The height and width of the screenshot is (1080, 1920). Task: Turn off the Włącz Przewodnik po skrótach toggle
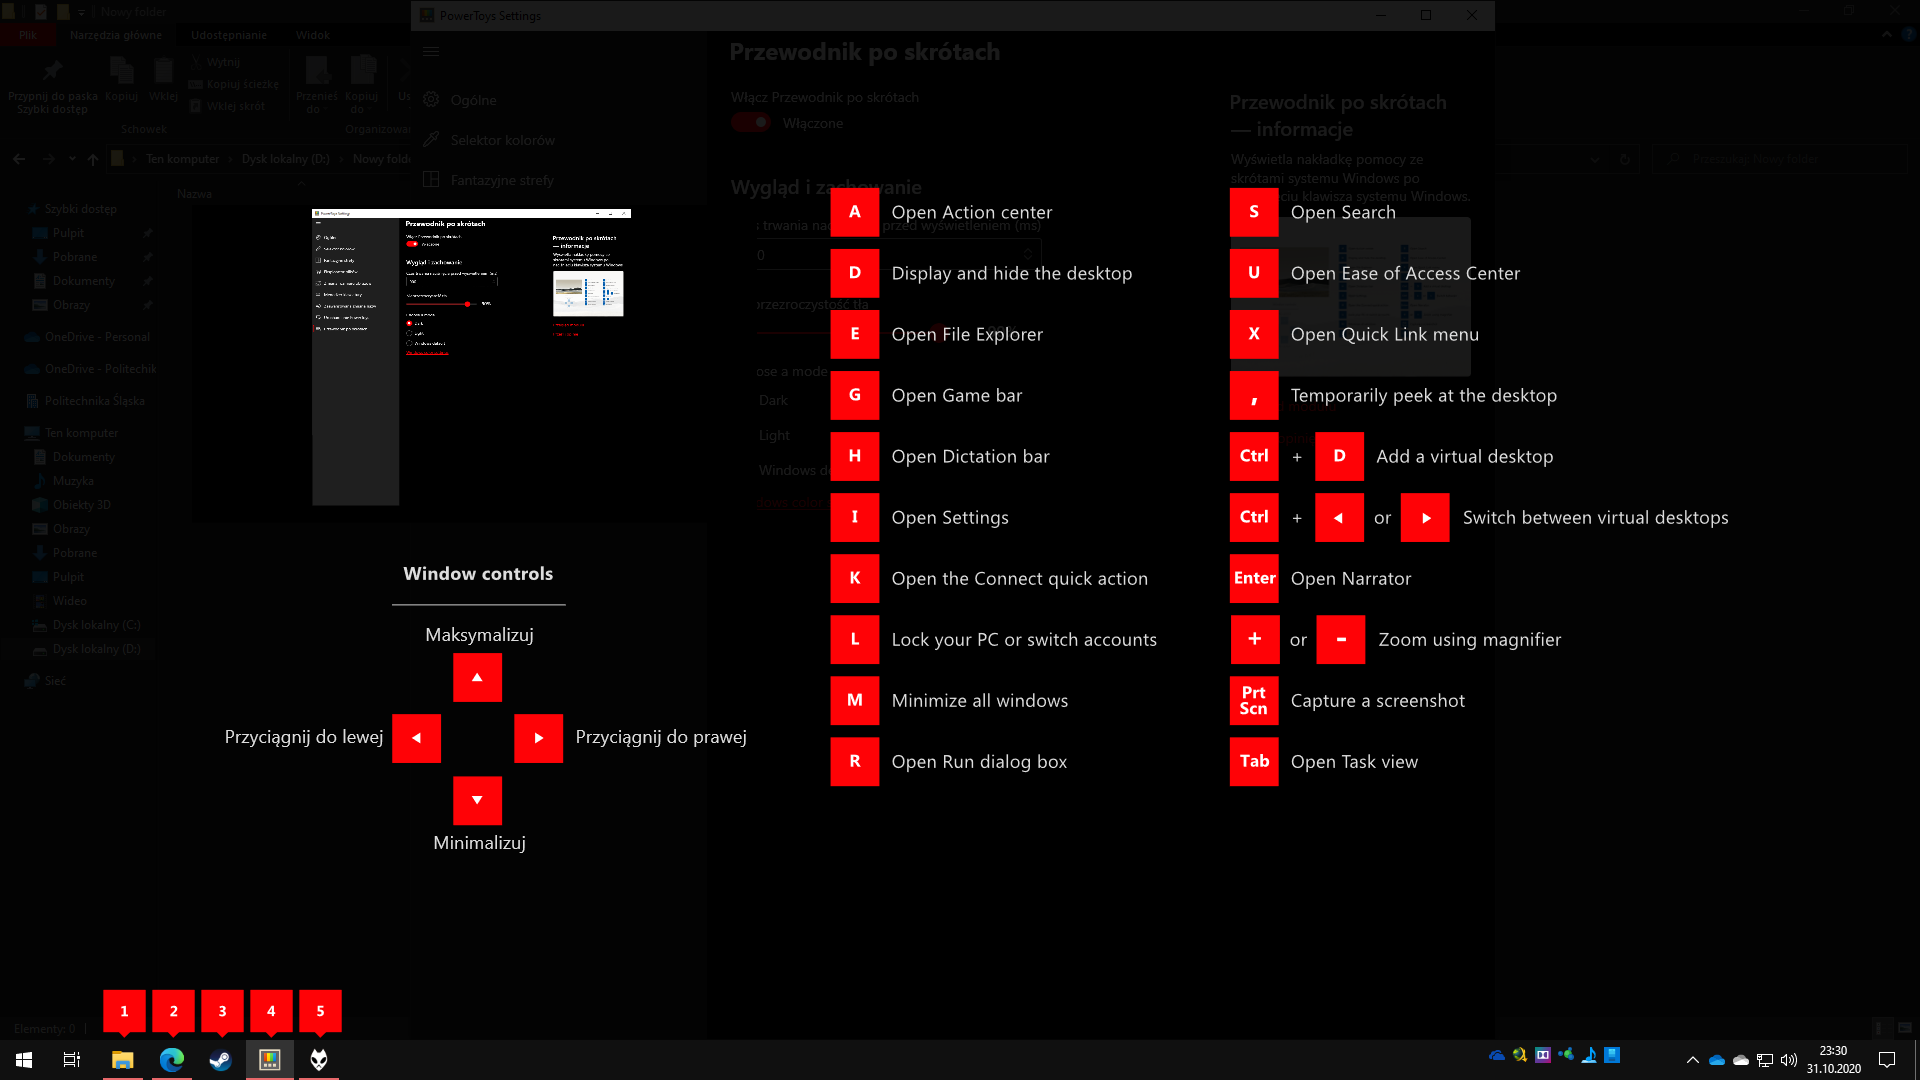coord(751,122)
